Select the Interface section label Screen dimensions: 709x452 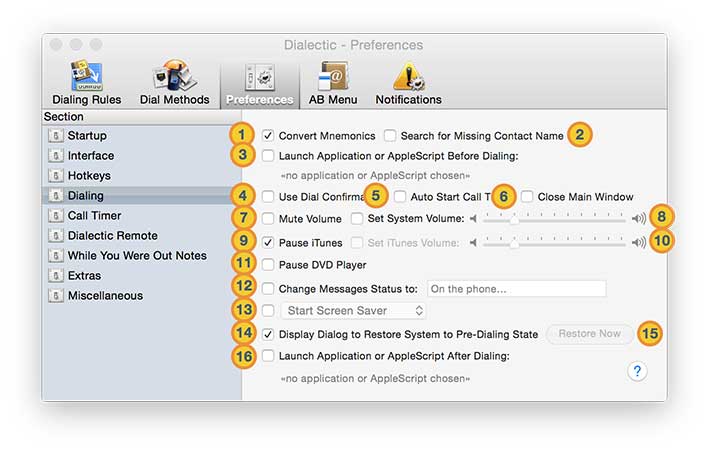[91, 155]
